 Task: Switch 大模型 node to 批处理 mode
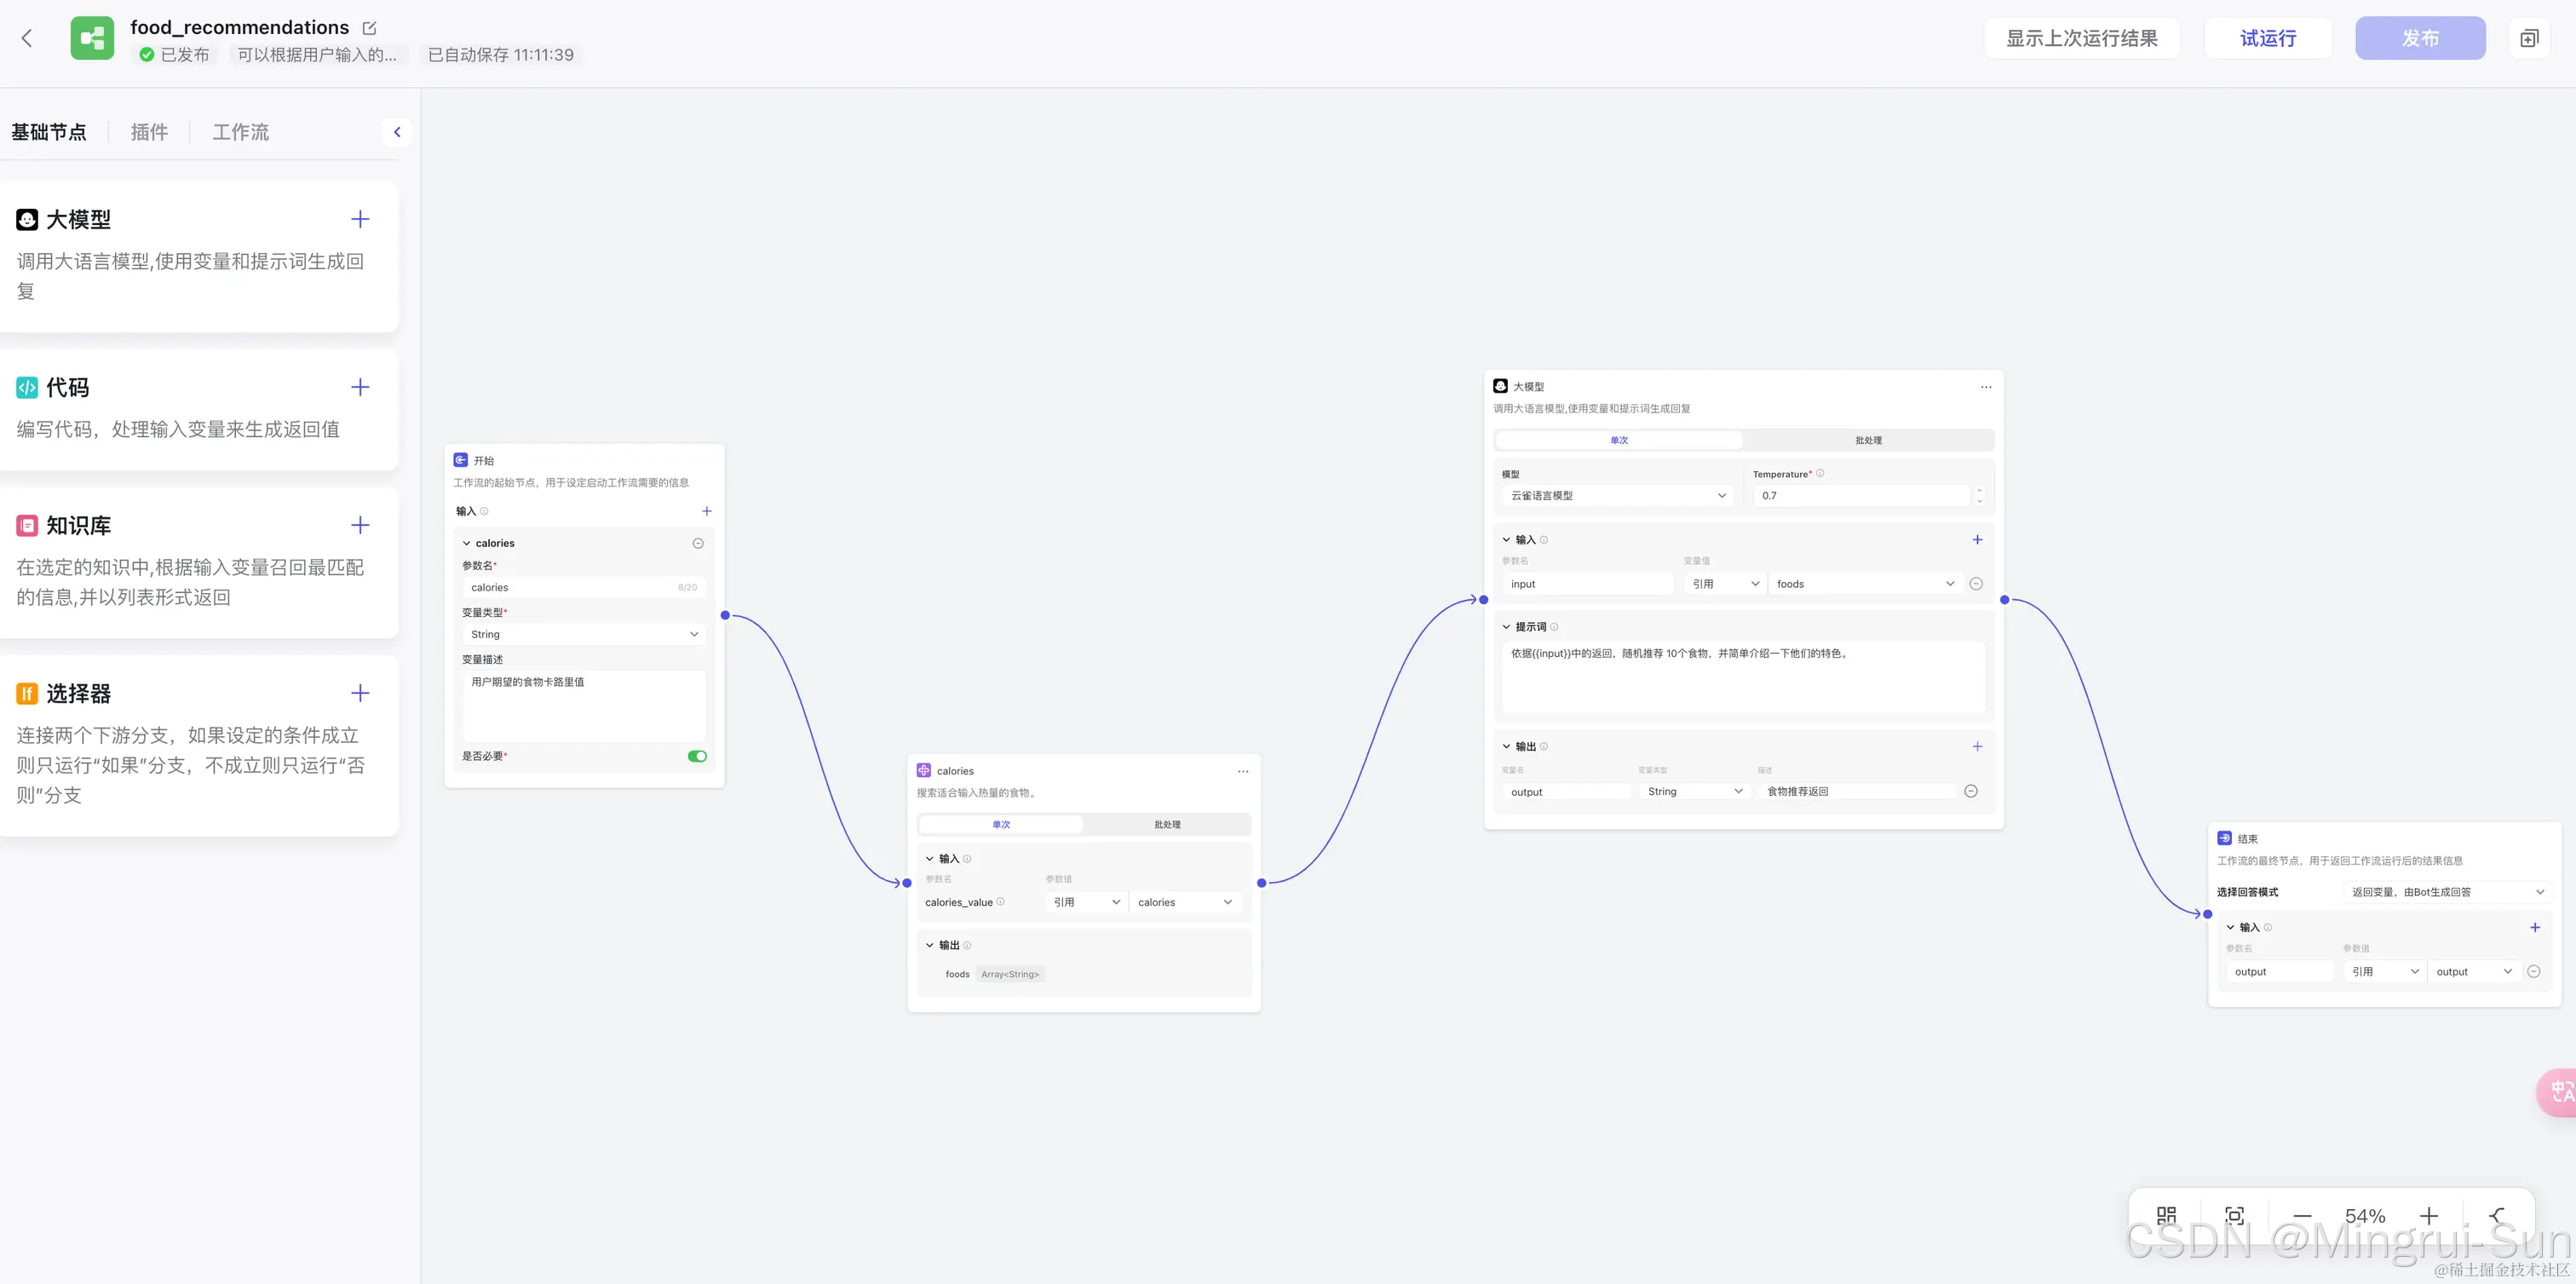tap(1868, 440)
